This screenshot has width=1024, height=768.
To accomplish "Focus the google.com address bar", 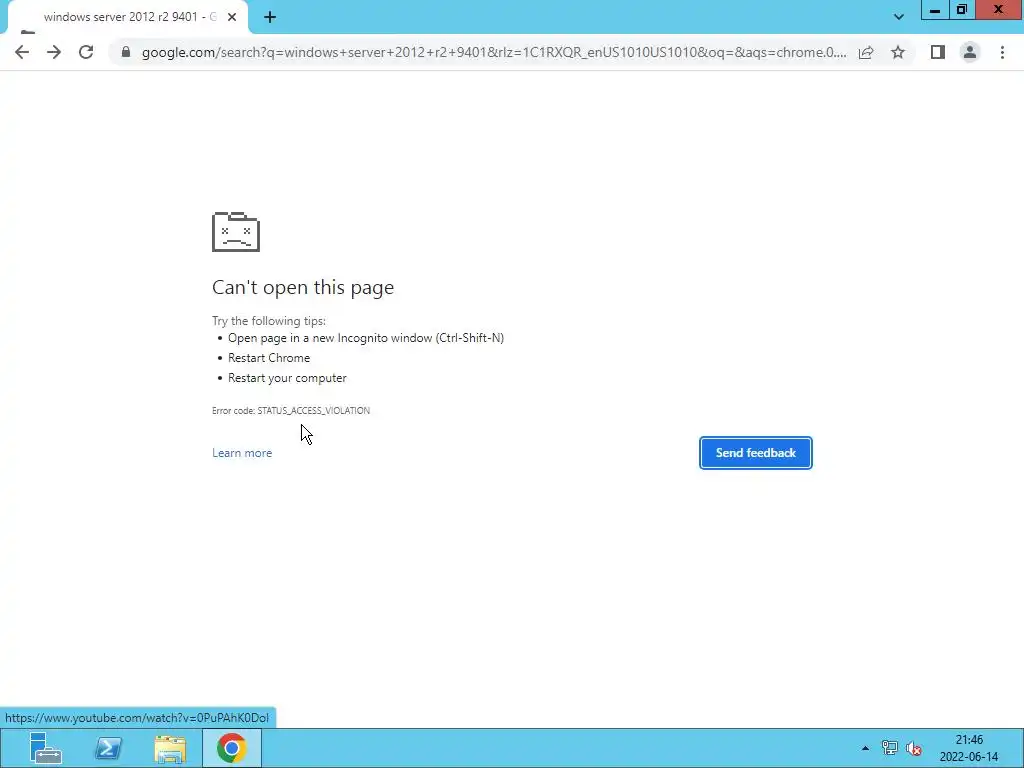I will [x=494, y=52].
